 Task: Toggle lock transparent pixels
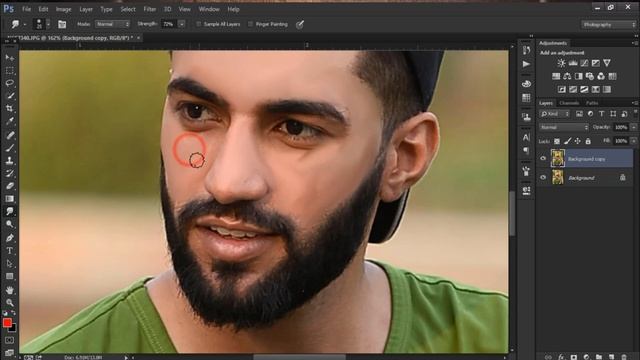pyautogui.click(x=557, y=141)
